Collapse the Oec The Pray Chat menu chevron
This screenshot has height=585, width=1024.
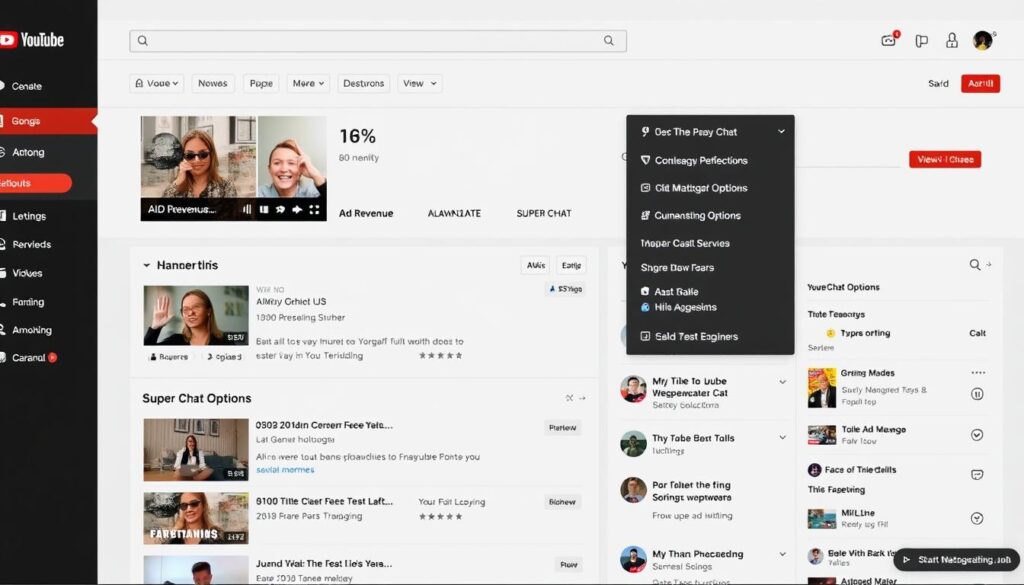(x=781, y=131)
